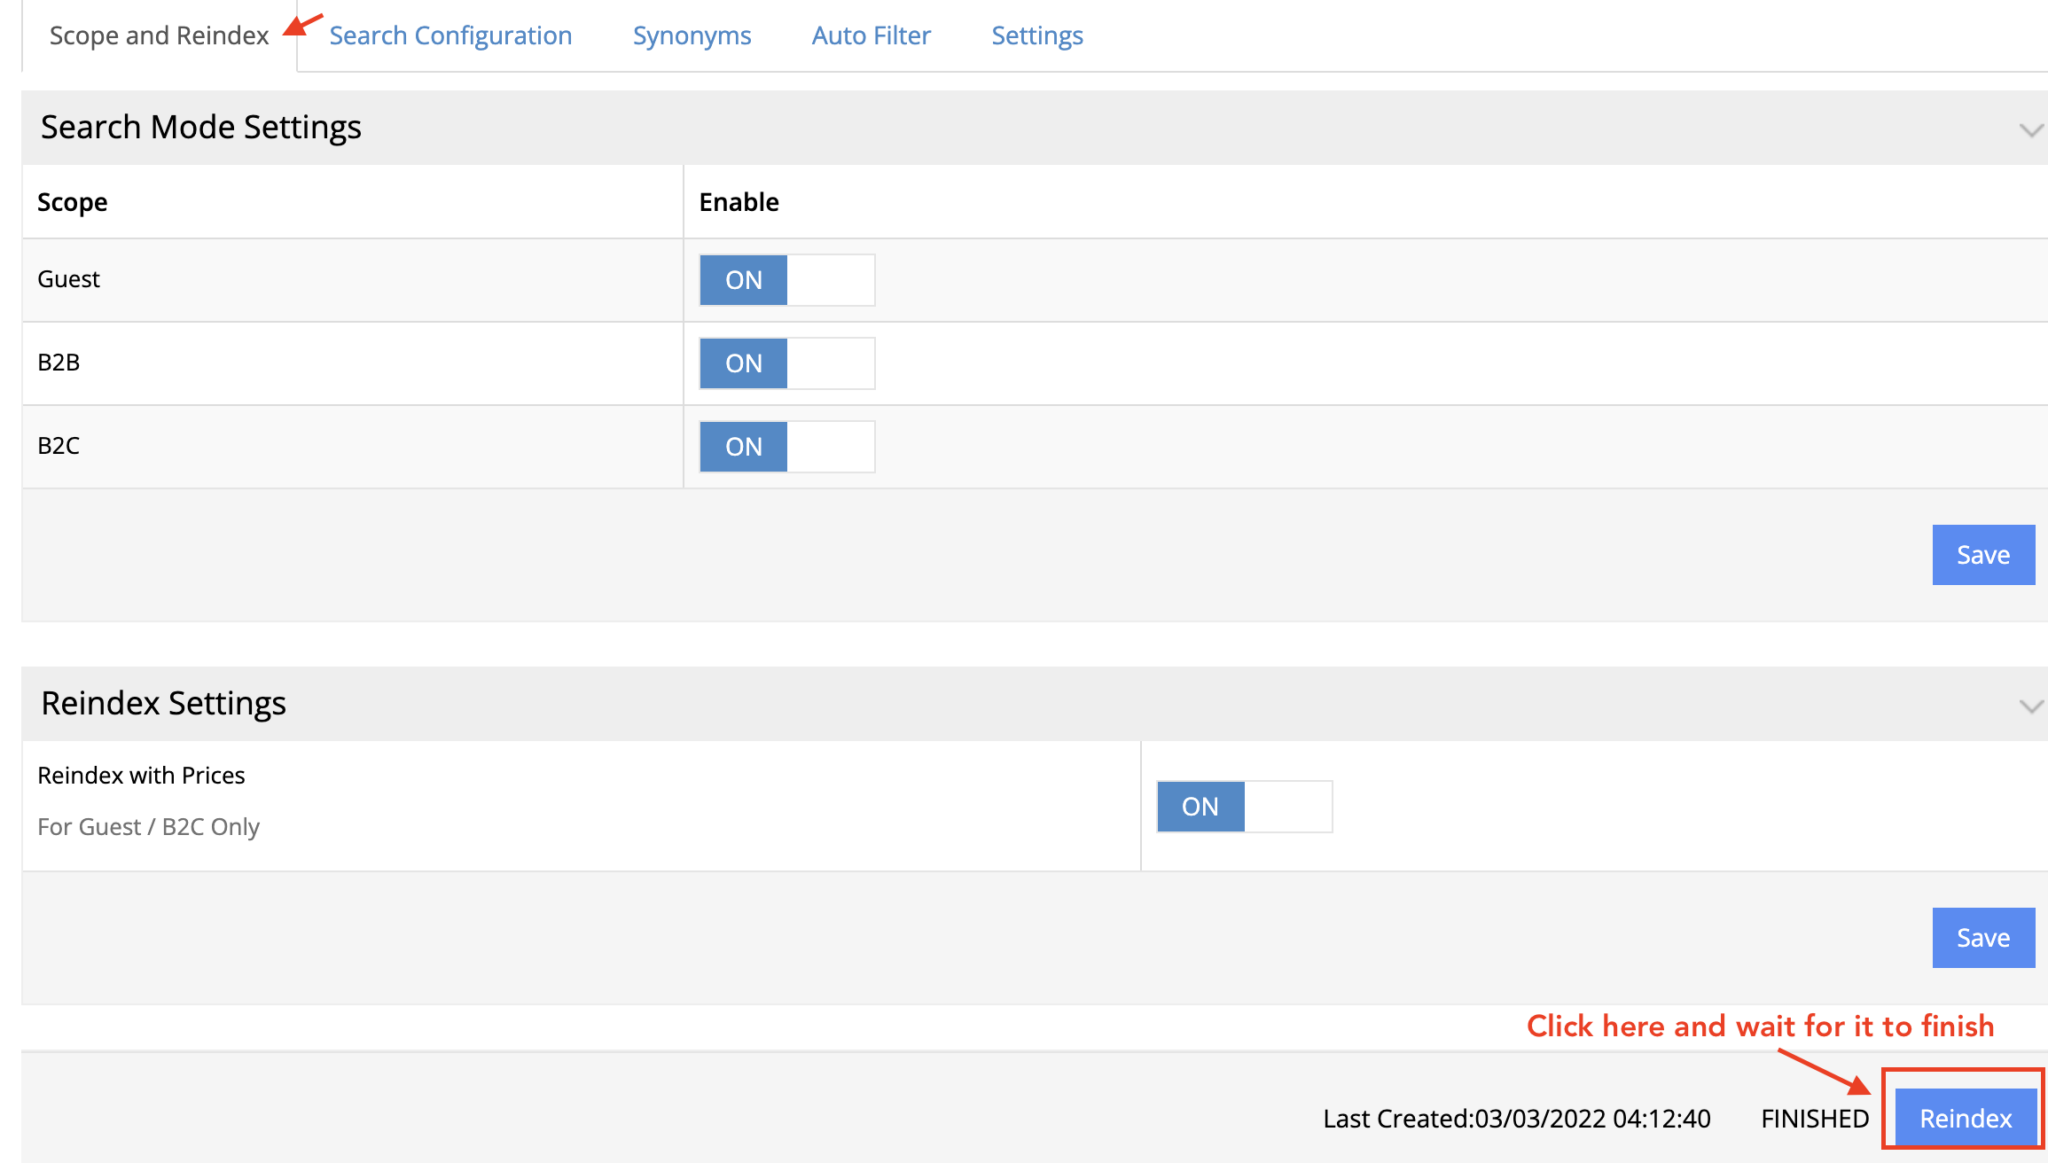
Task: Switch to the Search Configuration tab
Action: coord(449,35)
